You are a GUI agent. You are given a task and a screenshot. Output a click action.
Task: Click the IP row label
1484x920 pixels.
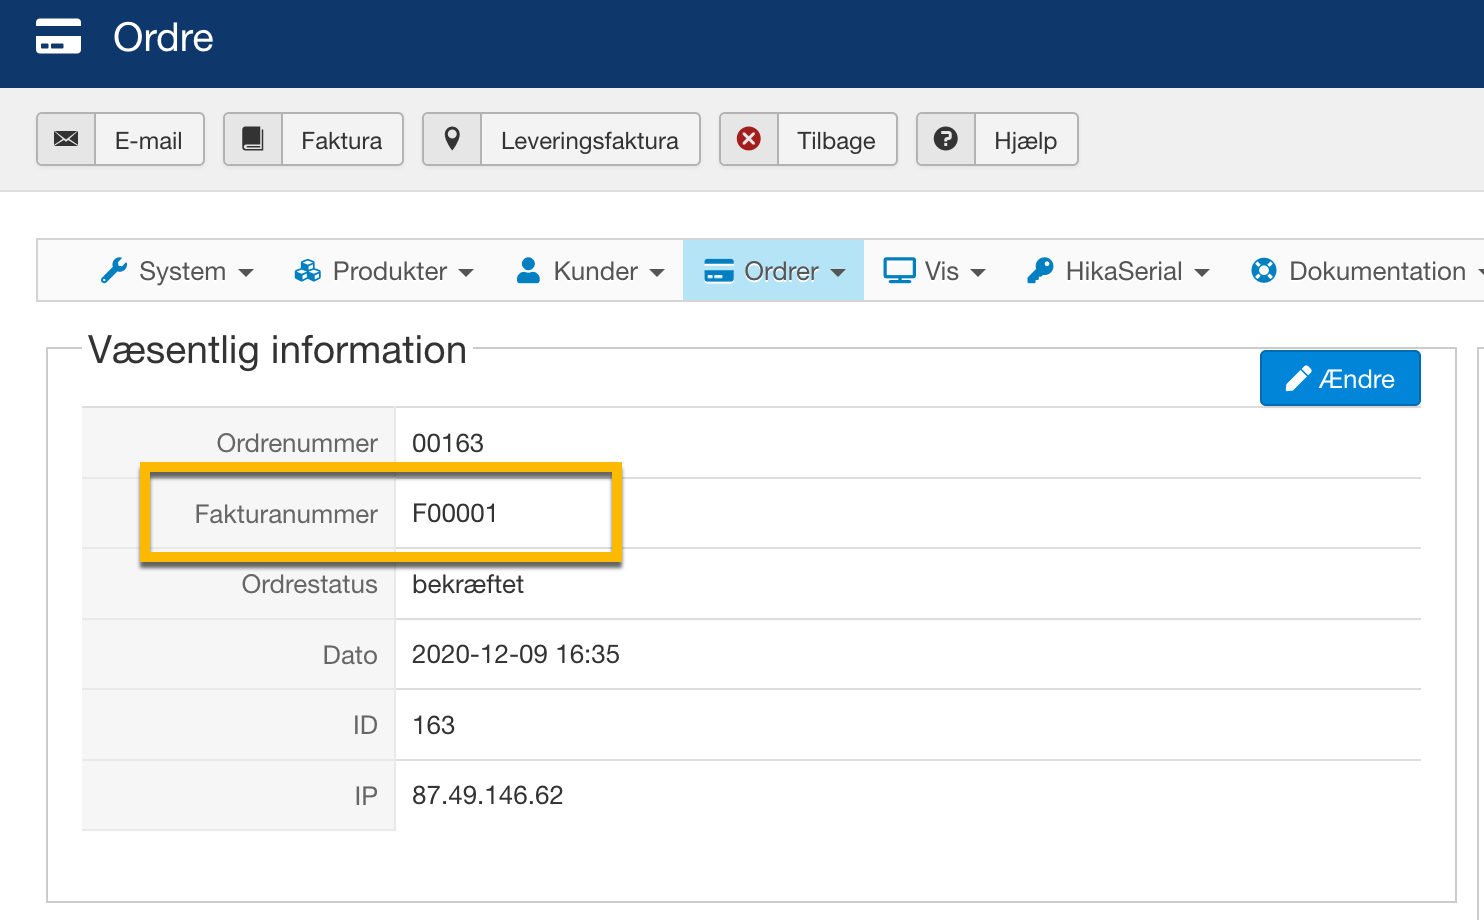(x=366, y=796)
